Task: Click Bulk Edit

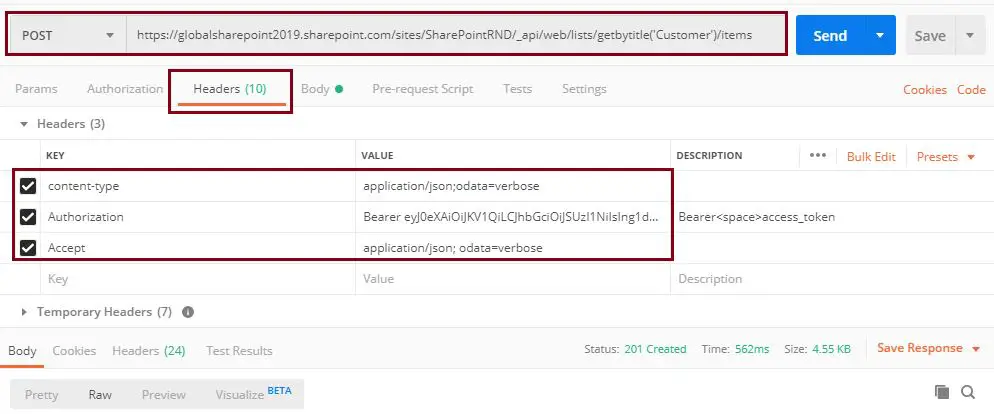Action: (x=871, y=157)
